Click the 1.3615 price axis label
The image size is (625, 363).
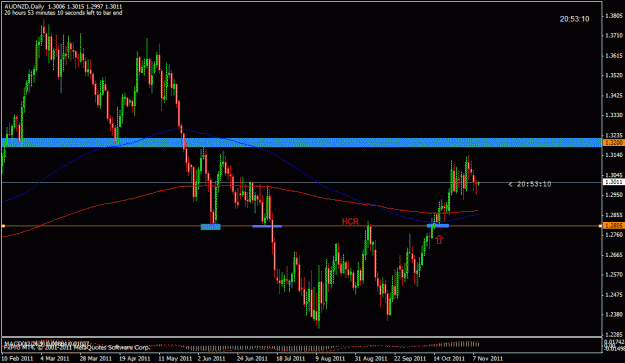point(613,56)
